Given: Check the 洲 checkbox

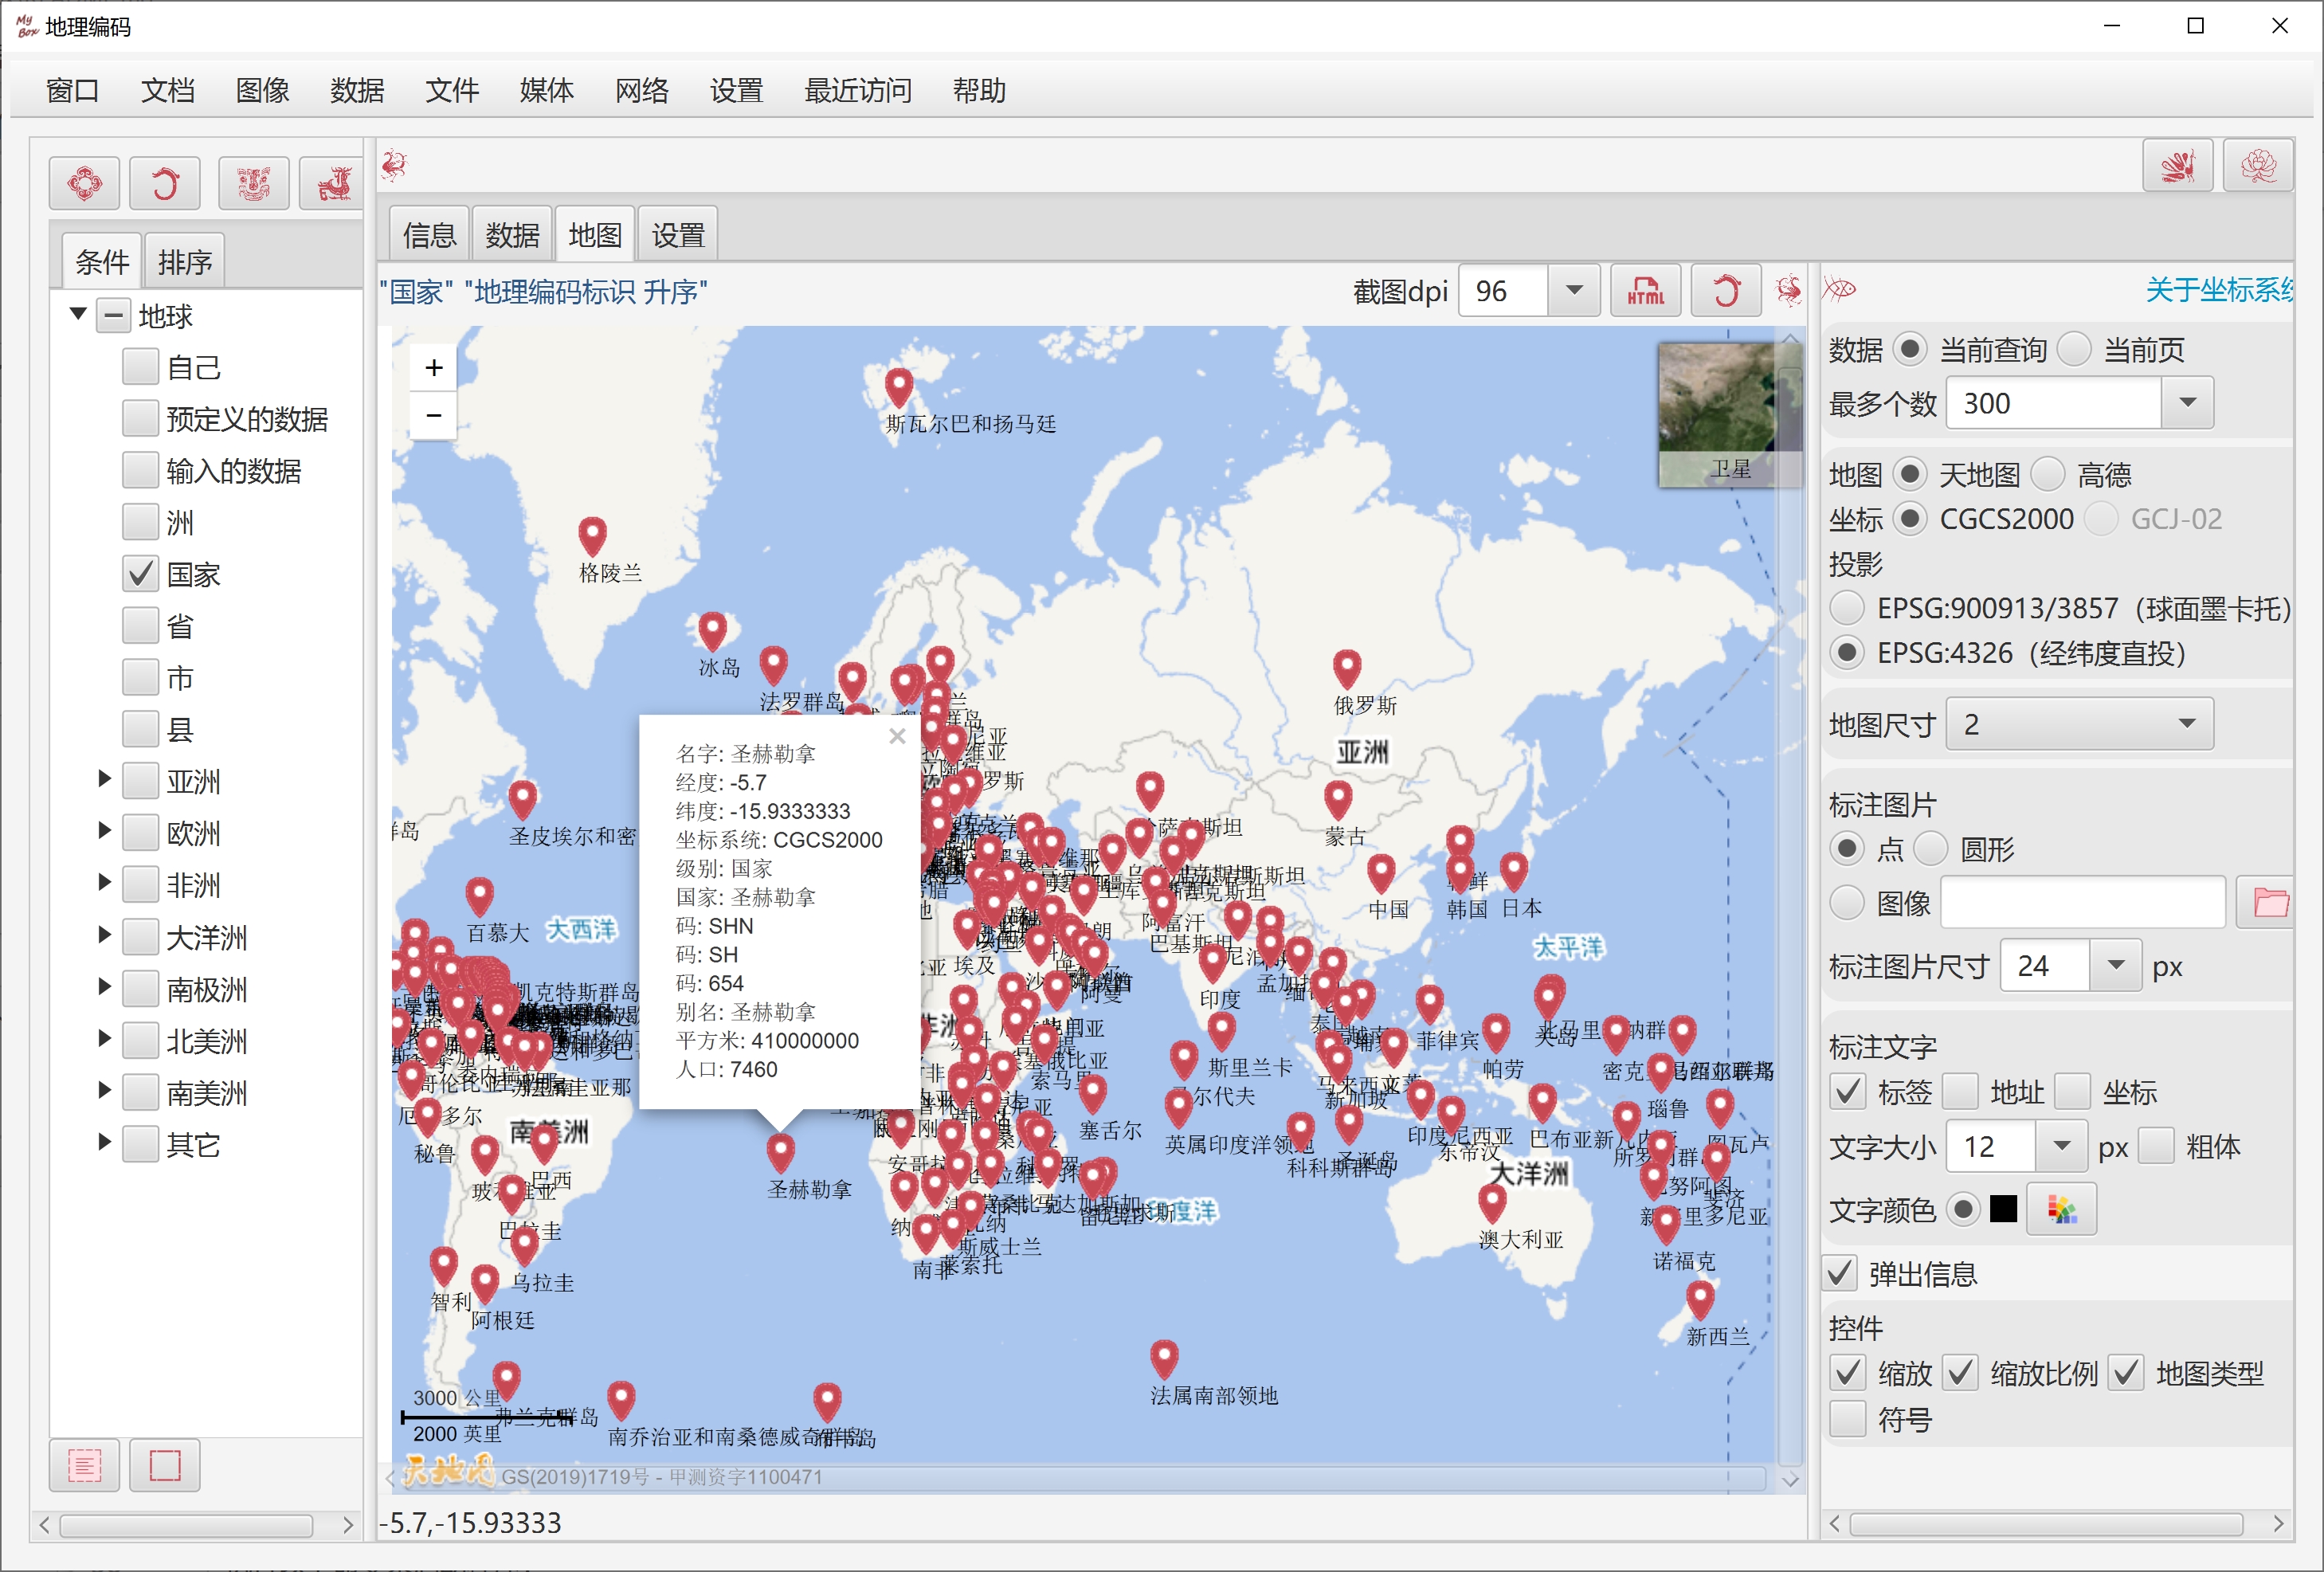Looking at the screenshot, I should [141, 522].
